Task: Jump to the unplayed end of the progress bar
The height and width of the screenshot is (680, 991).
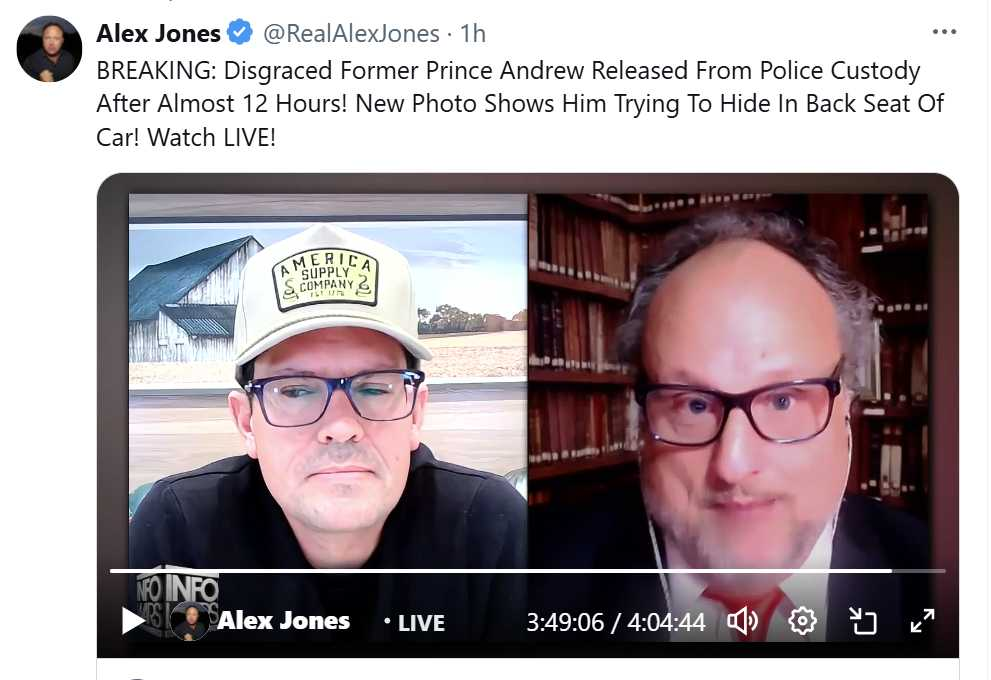Action: pos(919,571)
